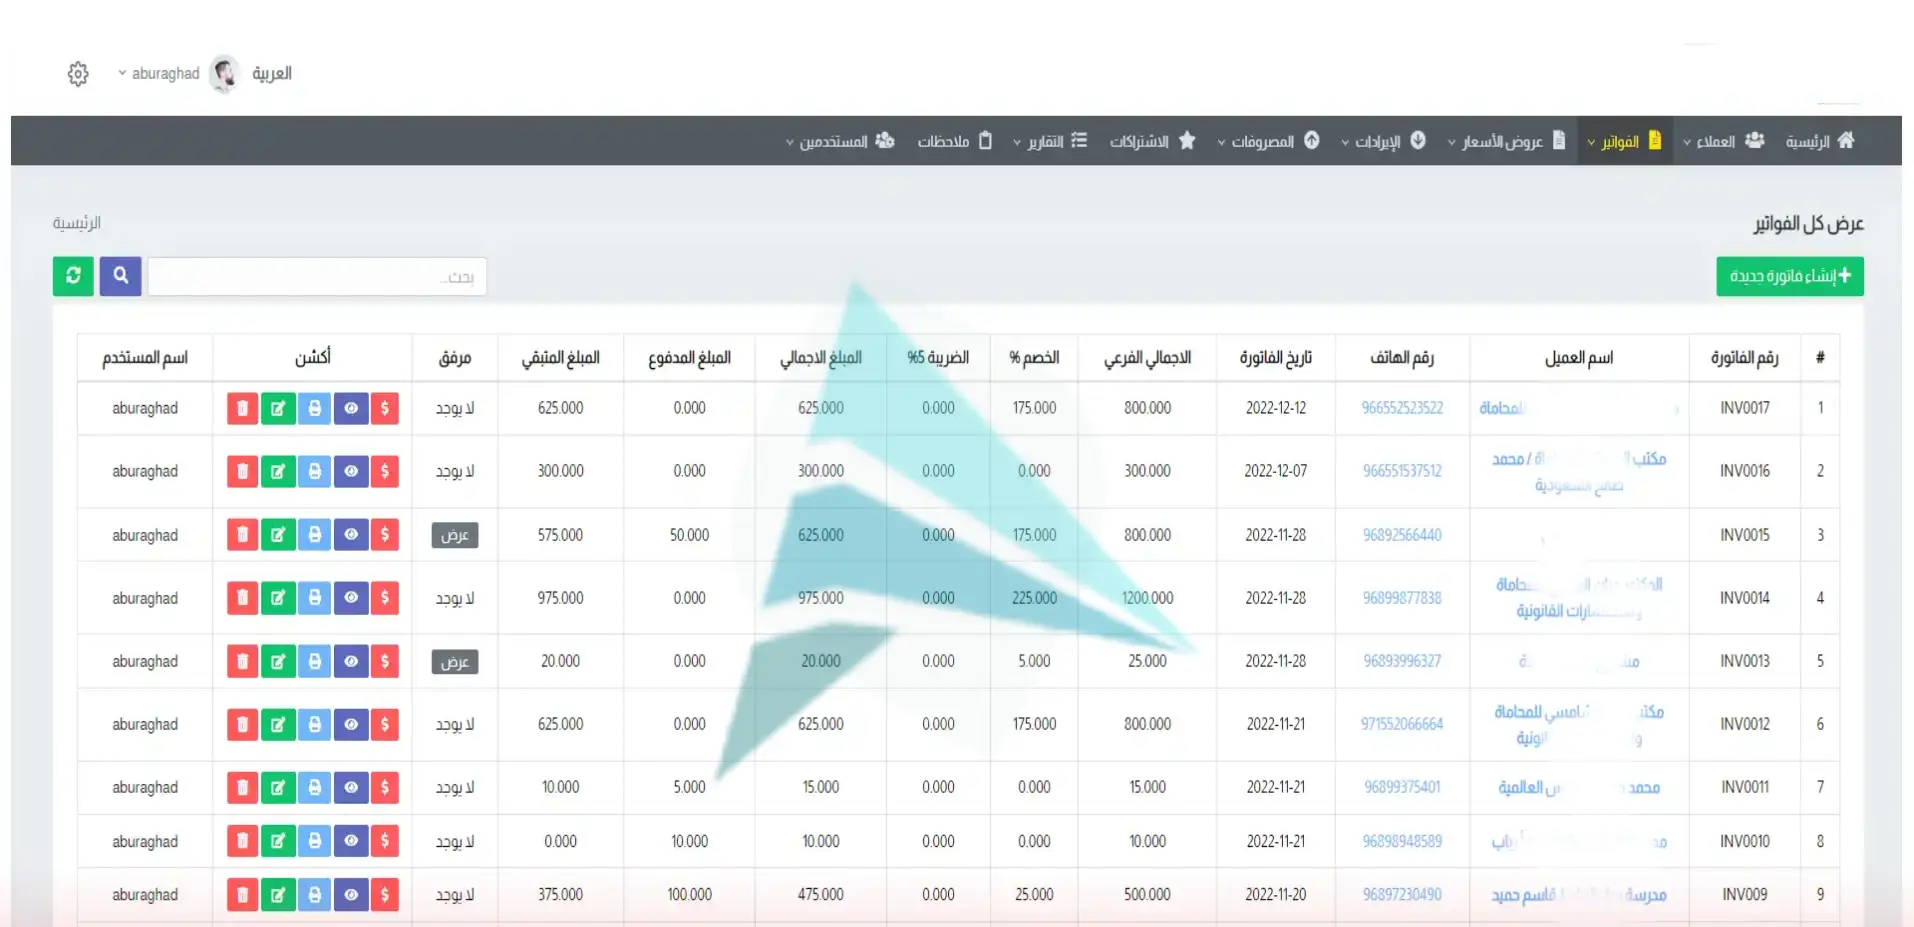1914x927 pixels.
Task: Click the green refresh icon button
Action: coord(73,276)
